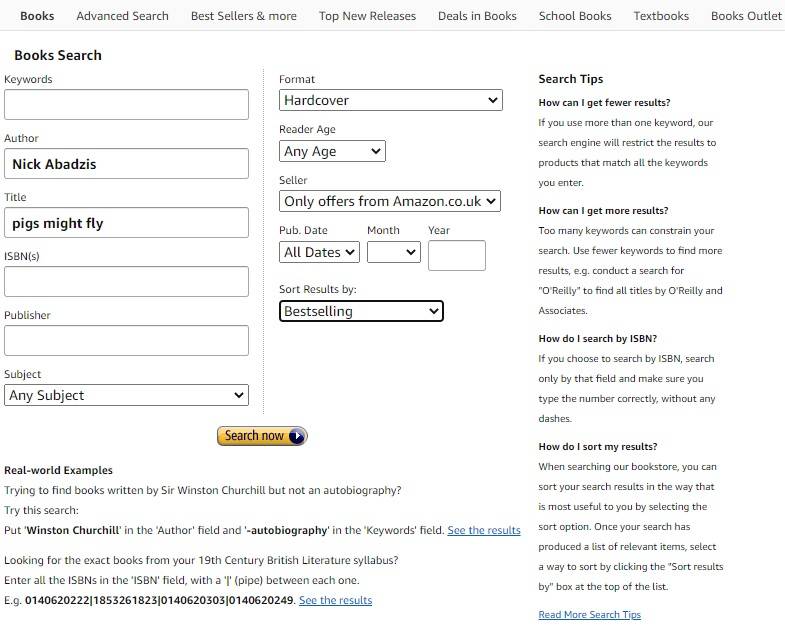Expand the Reader Age dropdown
Screen dimensions: 785x637
point(332,151)
